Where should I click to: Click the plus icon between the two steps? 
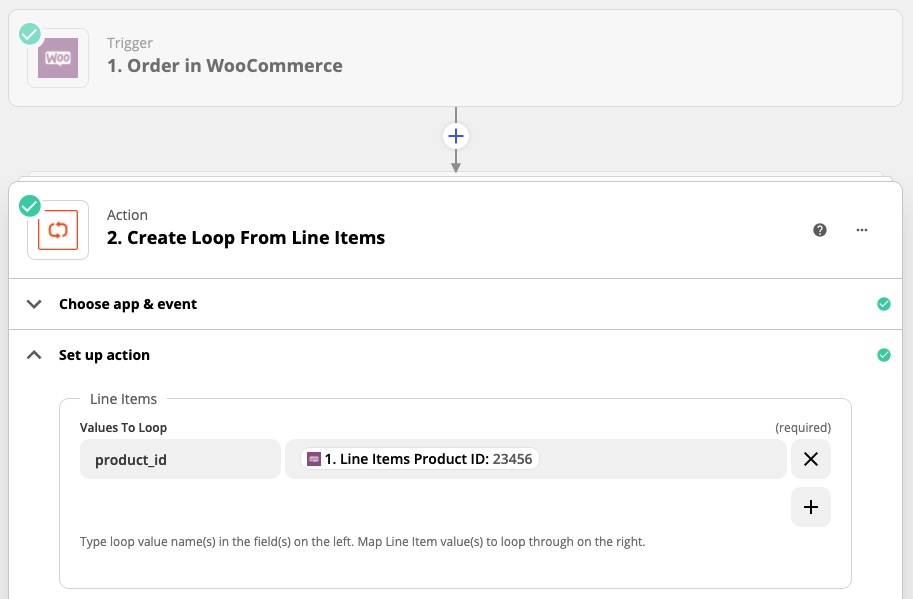tap(456, 135)
